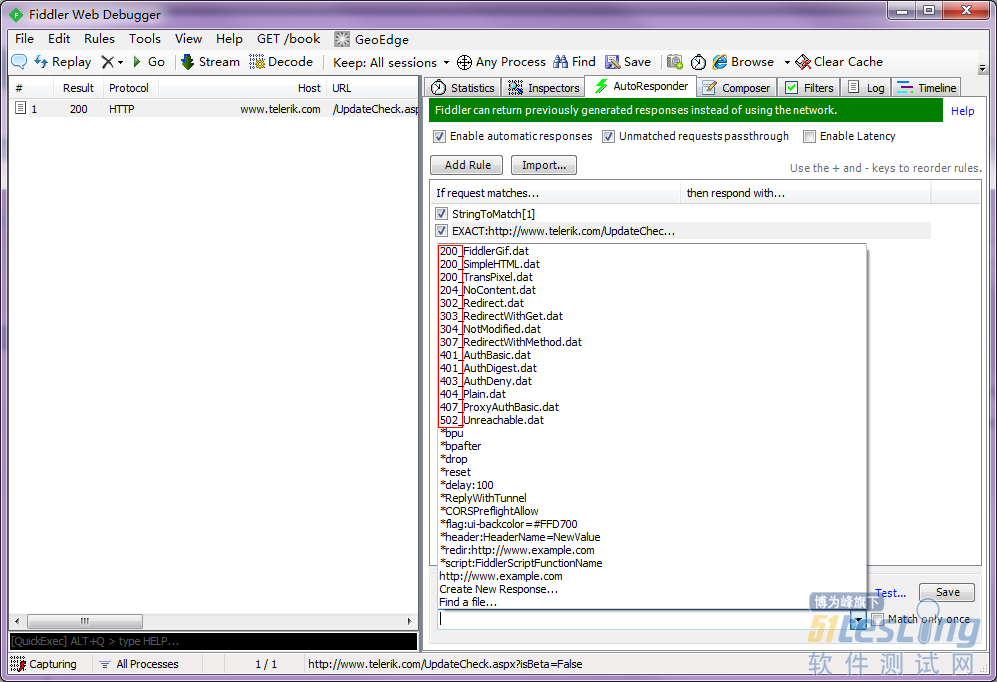Switch to the AutoResponder tab
The width and height of the screenshot is (997, 682).
641,86
